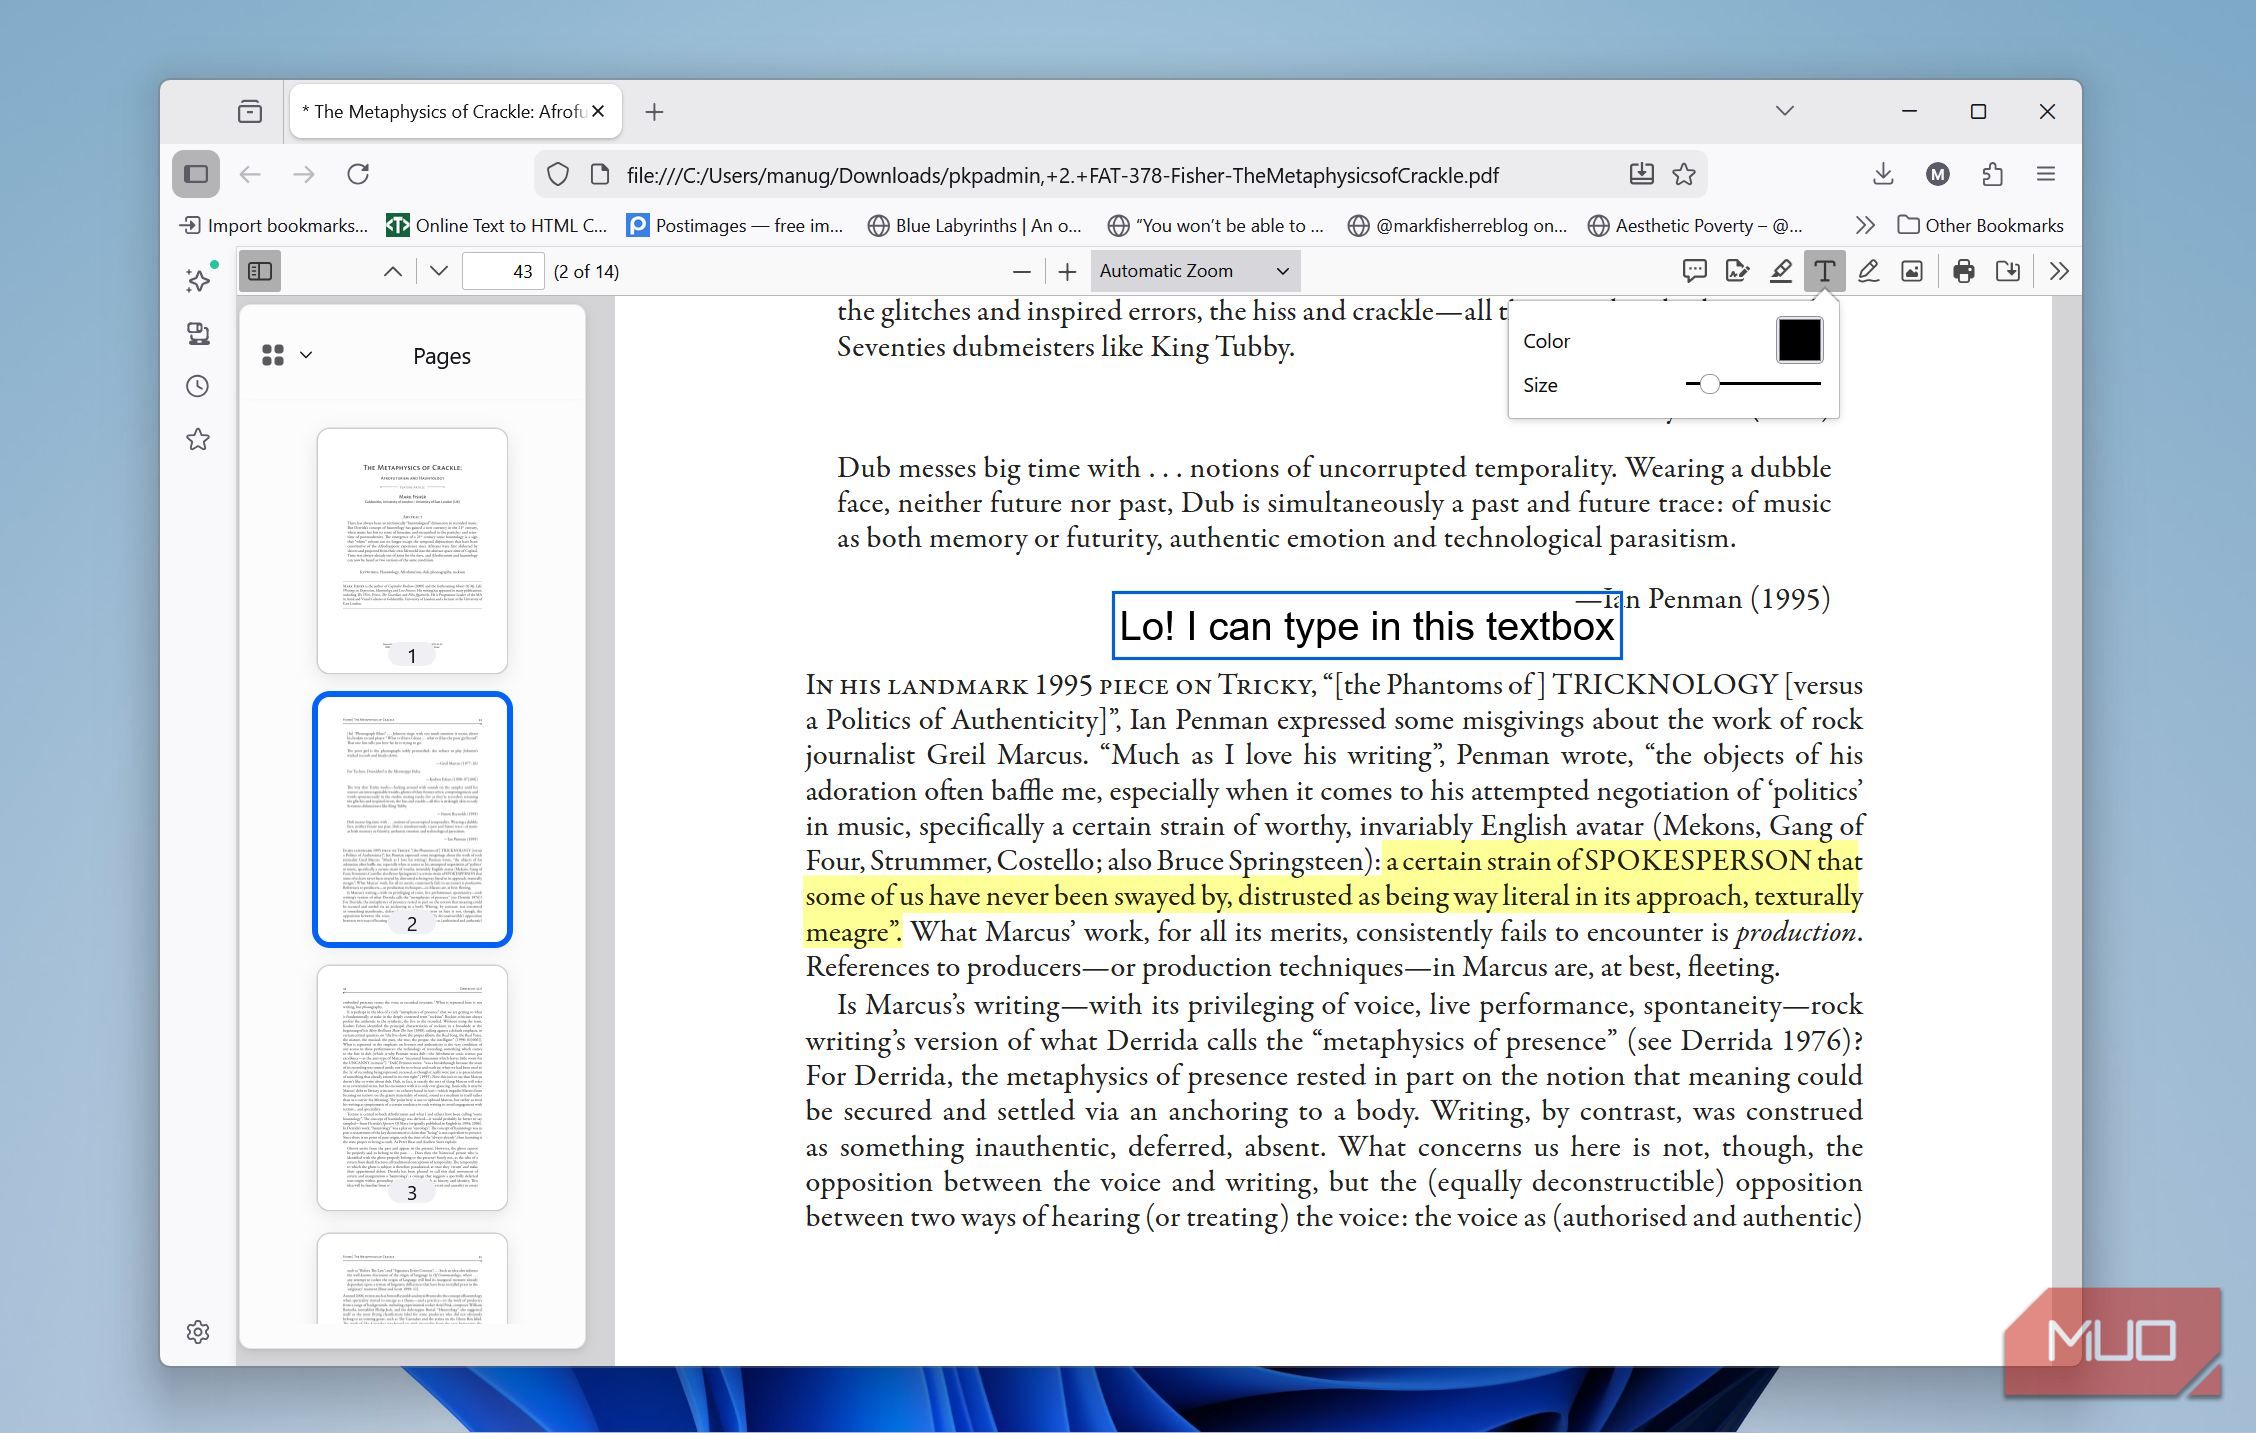Screen dimensions: 2256x1433
Task: Reload the current page
Action: [x=358, y=174]
